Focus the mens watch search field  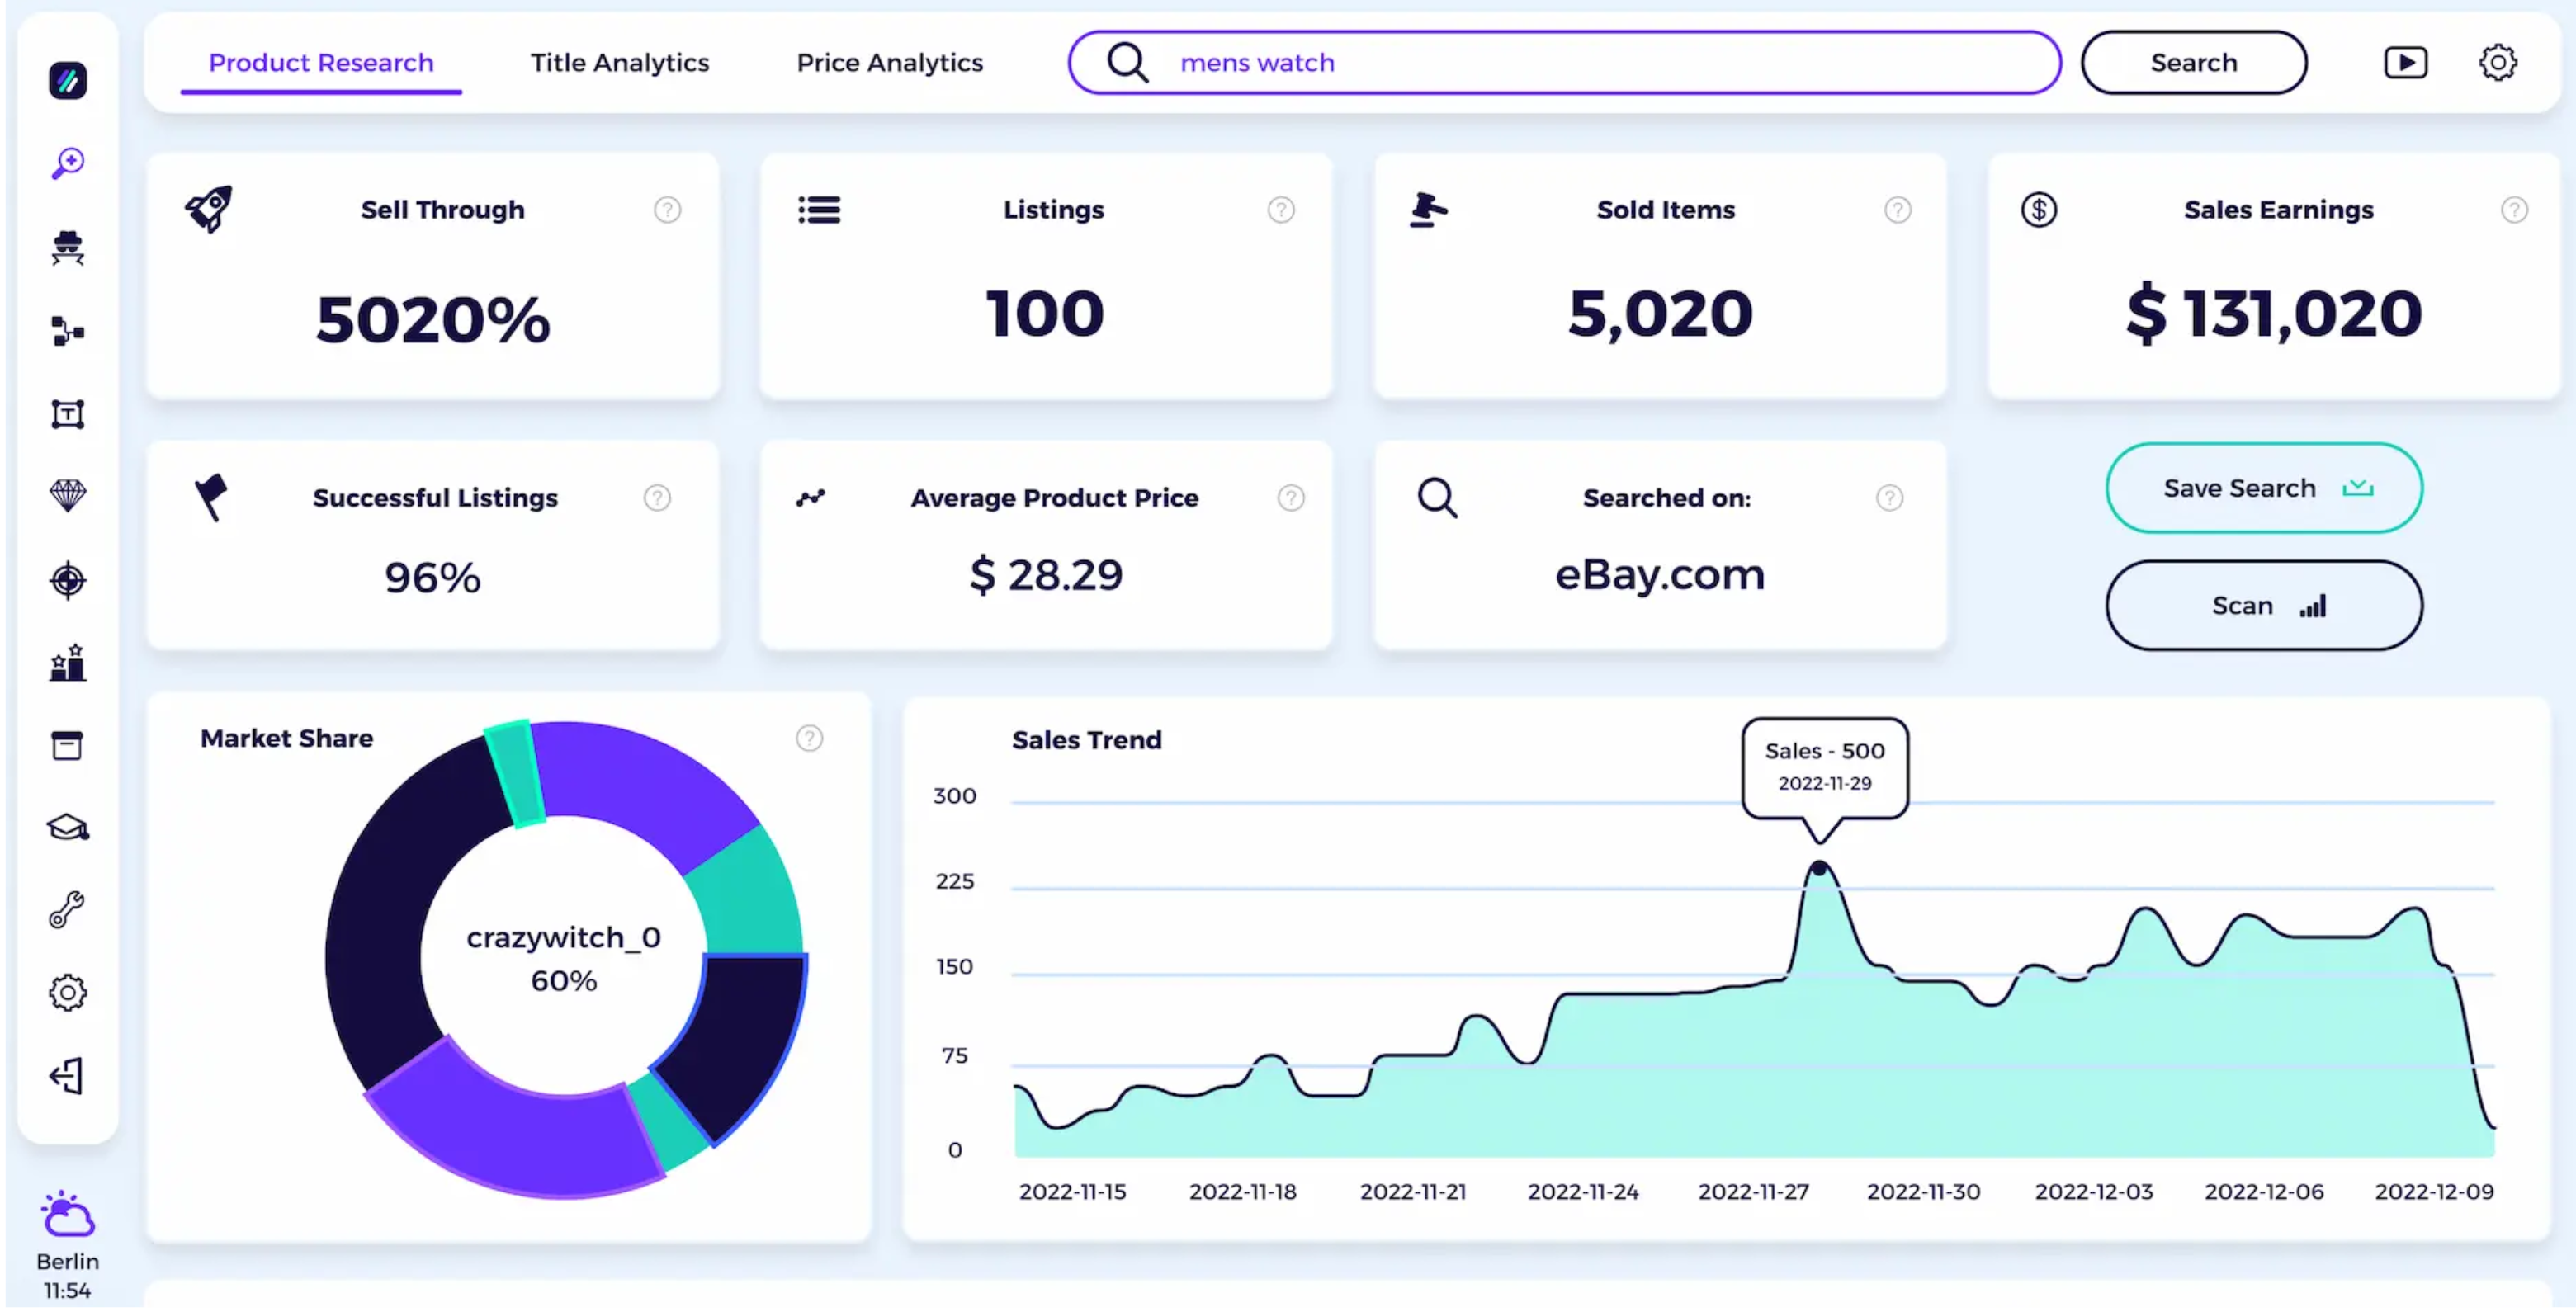(x=1564, y=63)
